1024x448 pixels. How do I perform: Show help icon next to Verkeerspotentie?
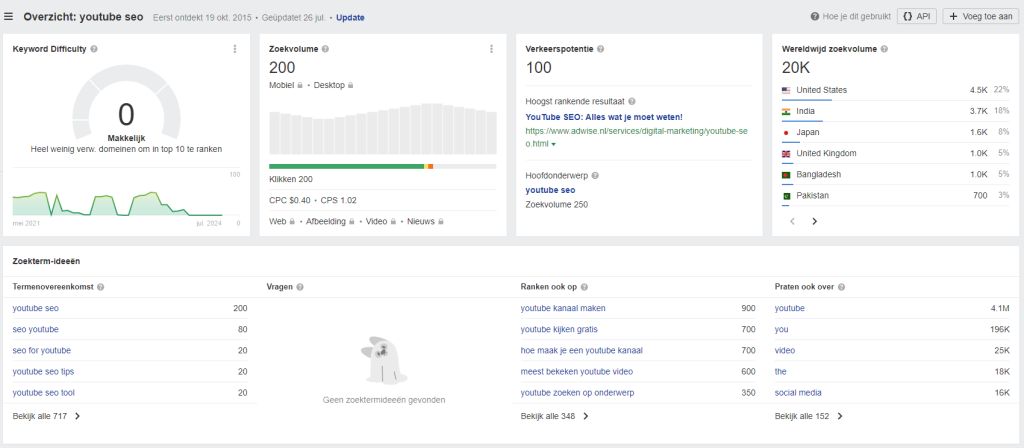[600, 49]
